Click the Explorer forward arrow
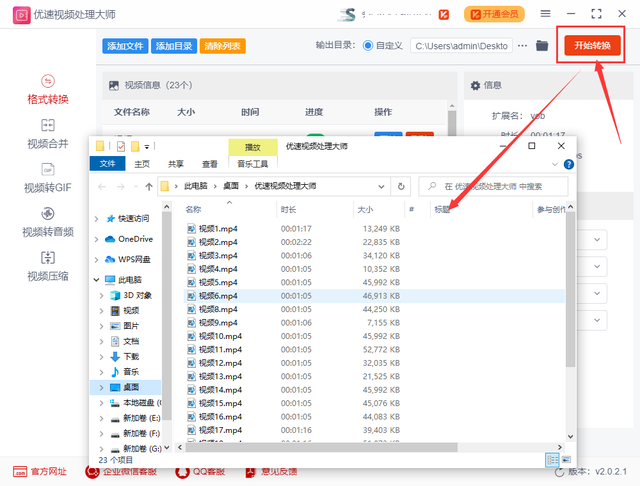This screenshot has width=640, height=486. tap(121, 187)
